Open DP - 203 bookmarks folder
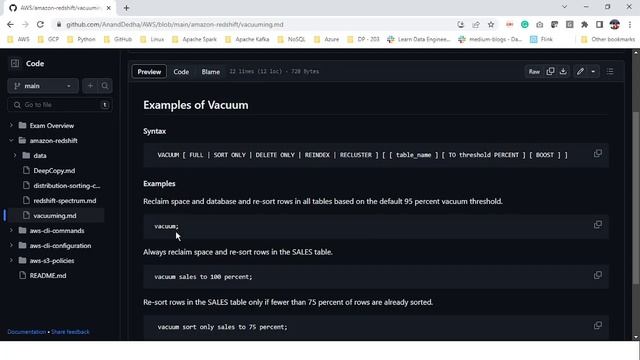The width and height of the screenshot is (640, 360). coord(363,39)
